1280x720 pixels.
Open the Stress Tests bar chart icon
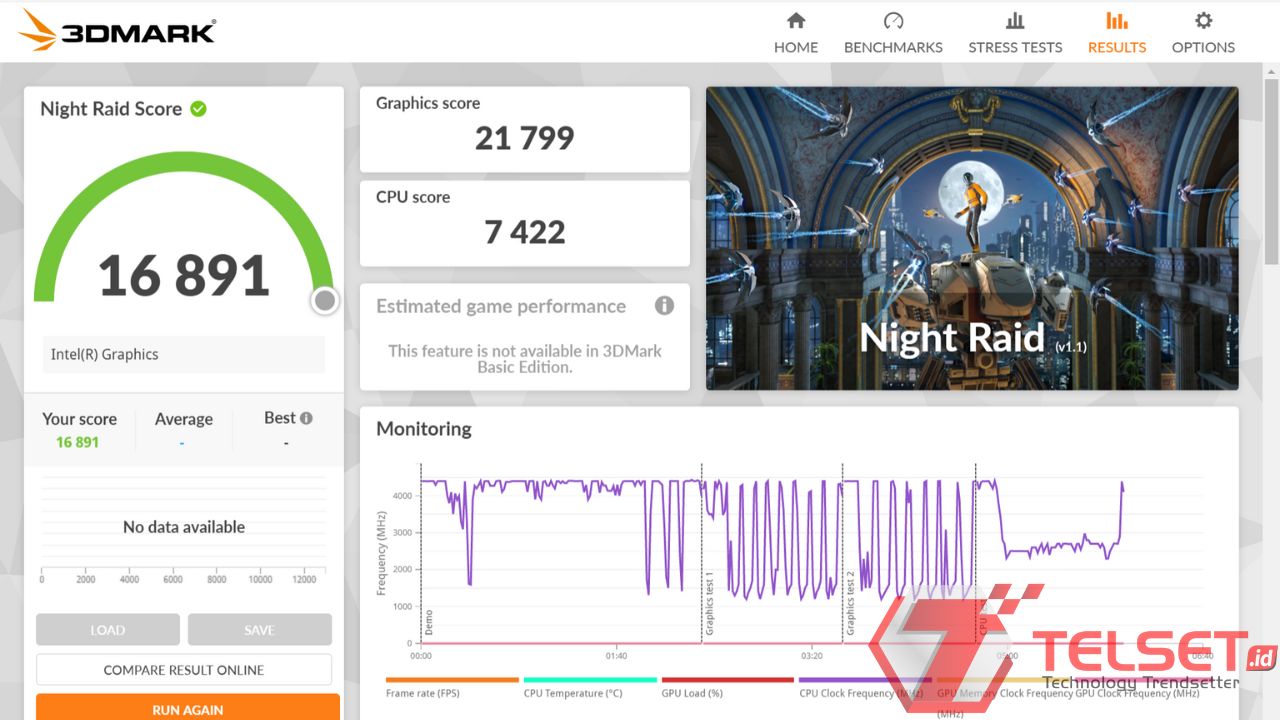1015,21
